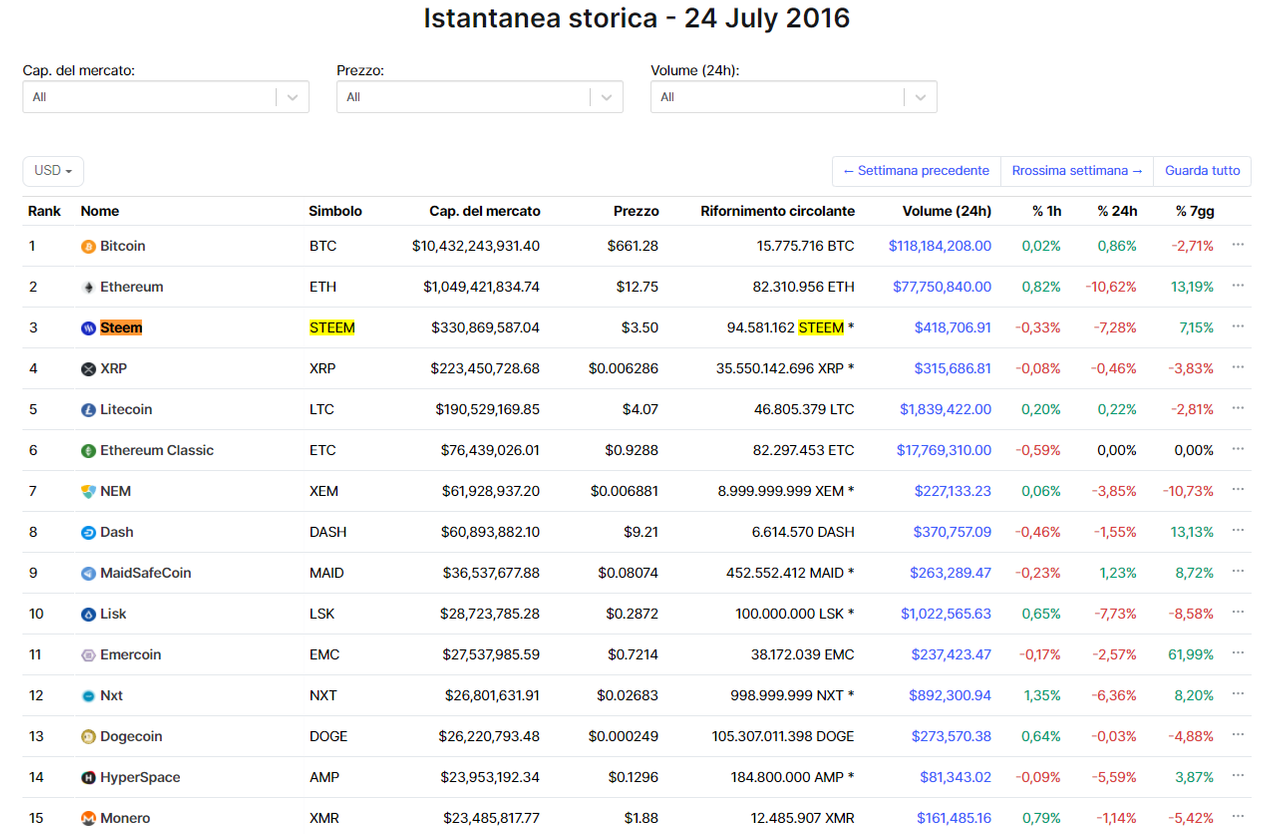Open Ethereum volume $77,750,840.00 link
Viewport: 1280px width, 834px height.
pos(942,287)
